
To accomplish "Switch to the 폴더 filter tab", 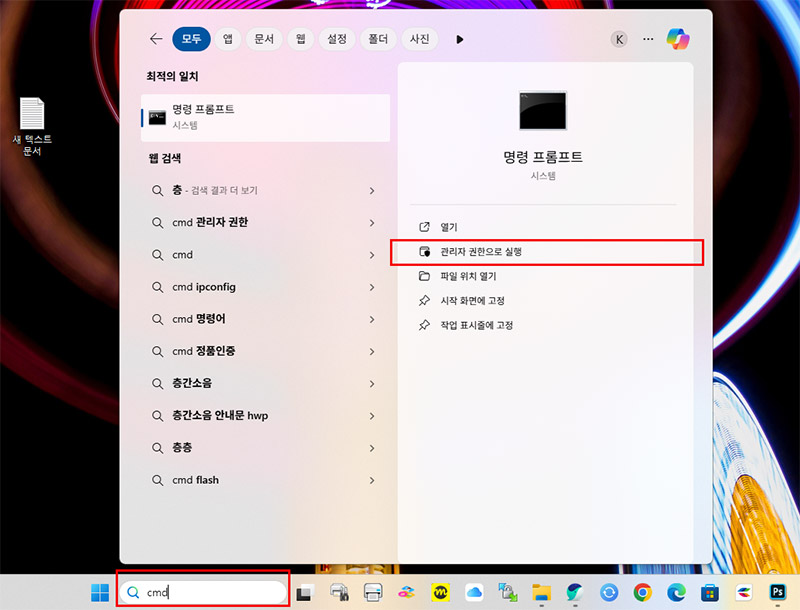I will click(x=378, y=39).
